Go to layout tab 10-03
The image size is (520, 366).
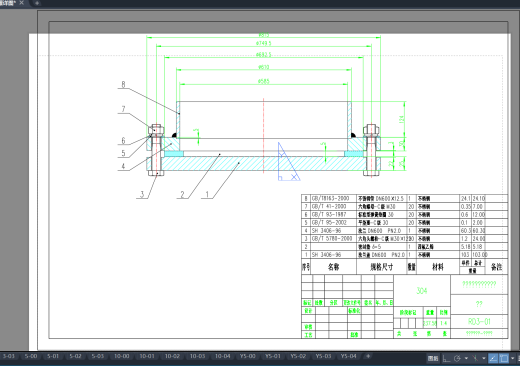[197, 356]
